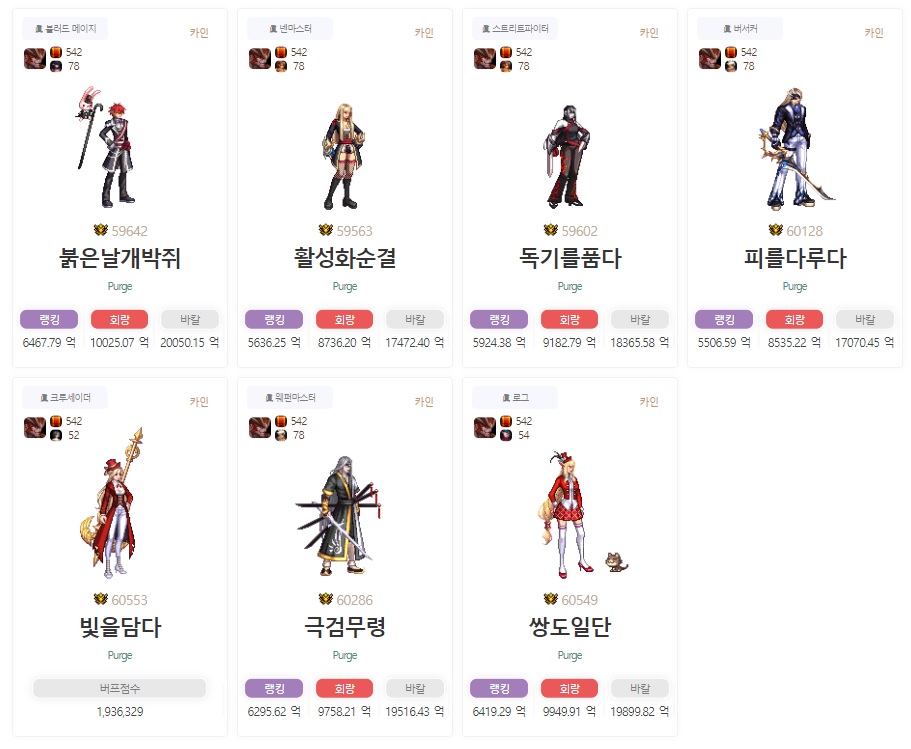Image resolution: width=911 pixels, height=749 pixels.
Task: Click the 블러드 메이지 class tag
Action: point(64,28)
